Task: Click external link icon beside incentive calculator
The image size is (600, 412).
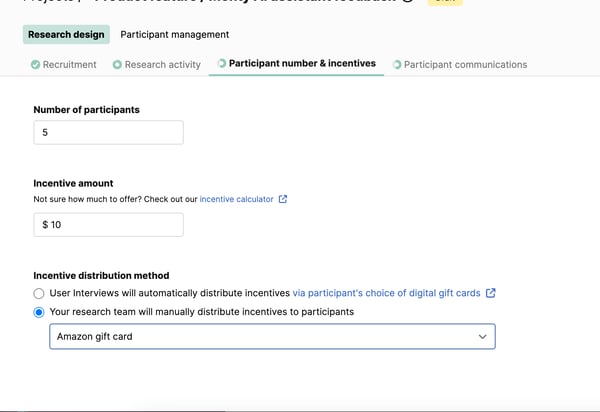Action: pyautogui.click(x=283, y=199)
